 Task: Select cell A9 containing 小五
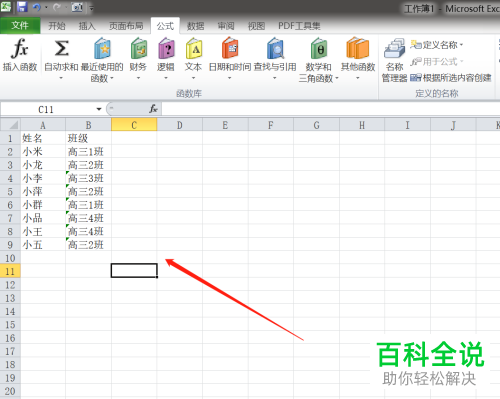[43, 245]
